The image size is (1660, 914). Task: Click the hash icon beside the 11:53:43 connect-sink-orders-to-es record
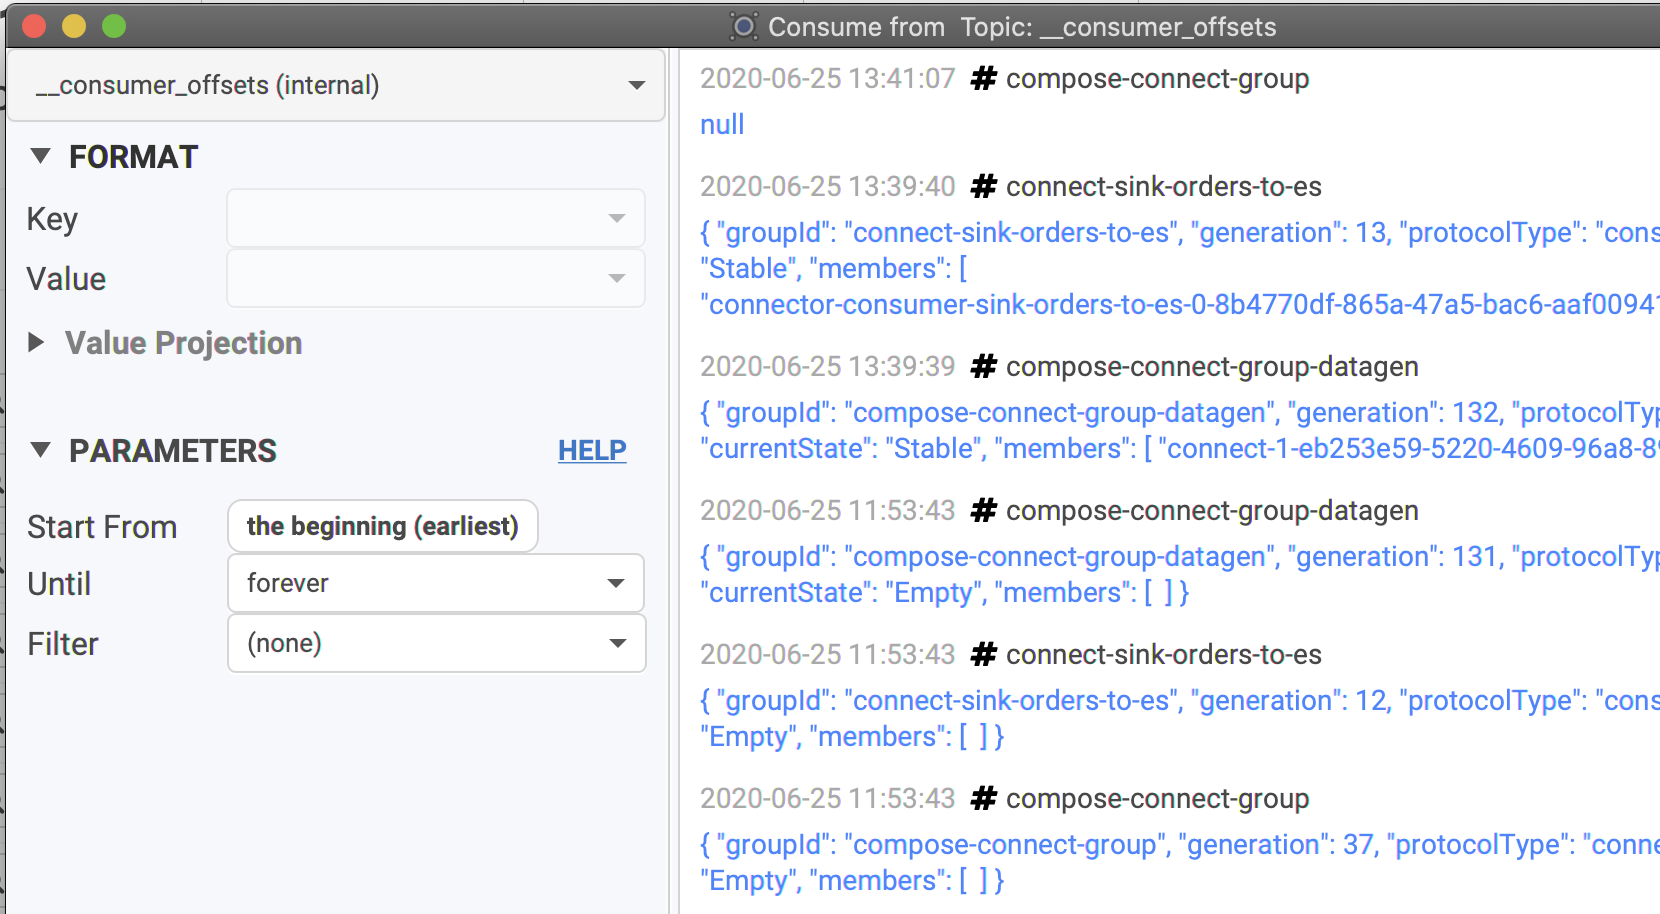click(984, 655)
